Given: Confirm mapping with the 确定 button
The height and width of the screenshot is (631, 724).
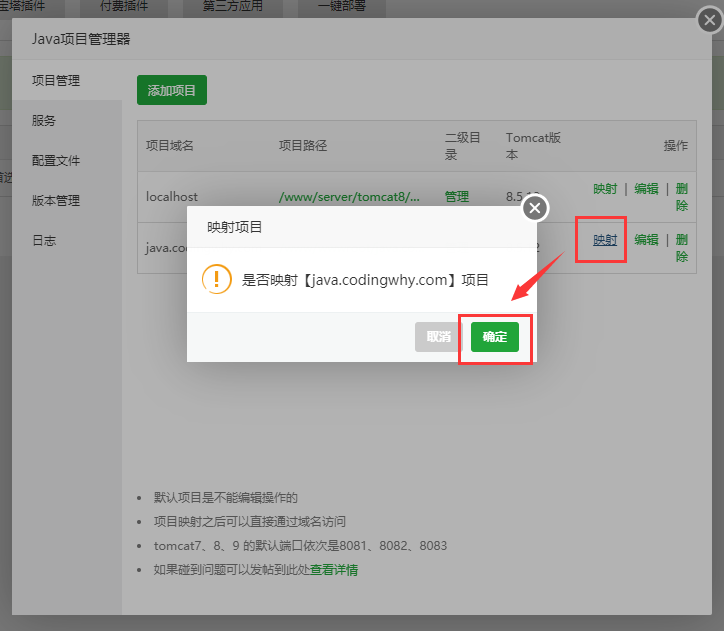Looking at the screenshot, I should click(x=495, y=337).
